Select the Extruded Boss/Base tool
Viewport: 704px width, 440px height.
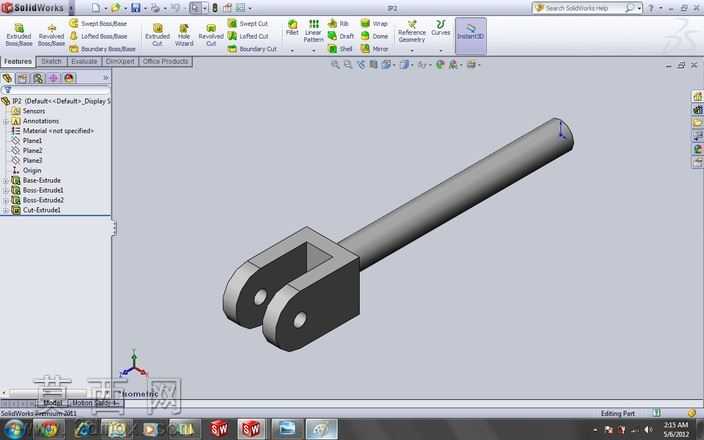click(x=18, y=35)
